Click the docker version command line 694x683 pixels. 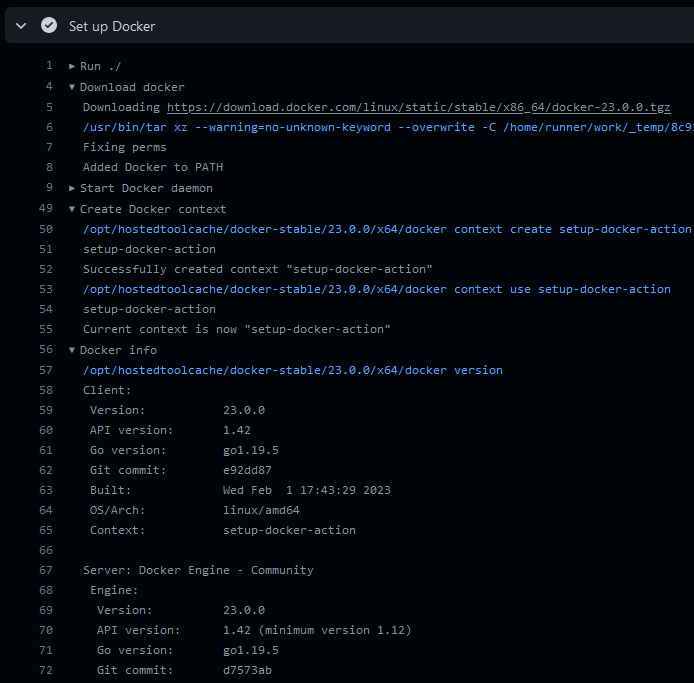click(292, 370)
